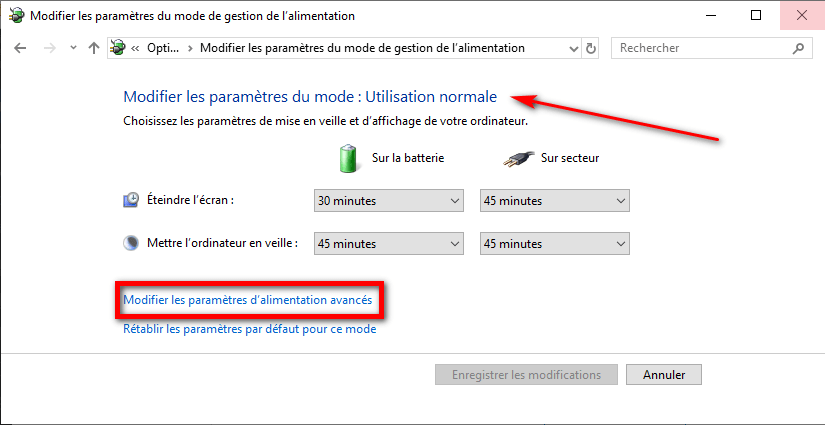Image resolution: width=825 pixels, height=425 pixels.
Task: Go up one level with the up arrow
Action: 94,48
